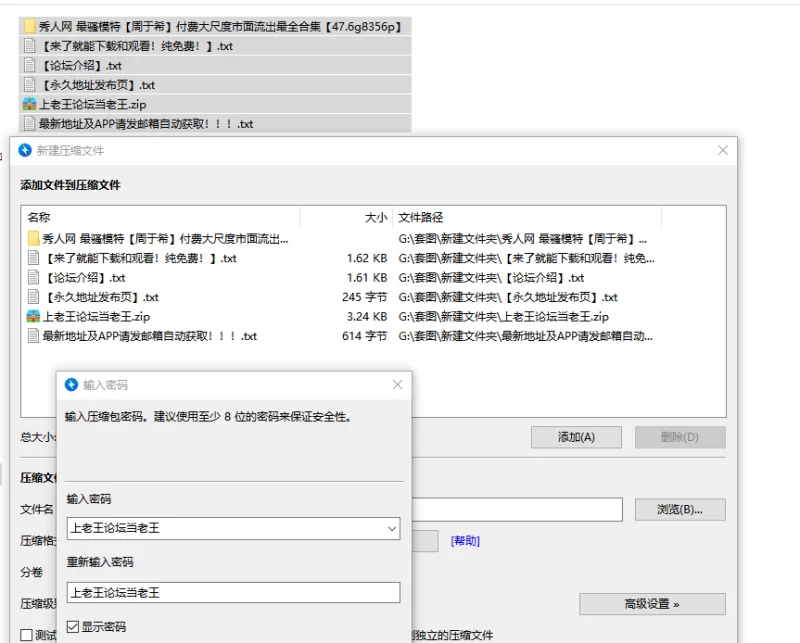Expand 高级设置 options
The image size is (800, 643).
tap(652, 604)
